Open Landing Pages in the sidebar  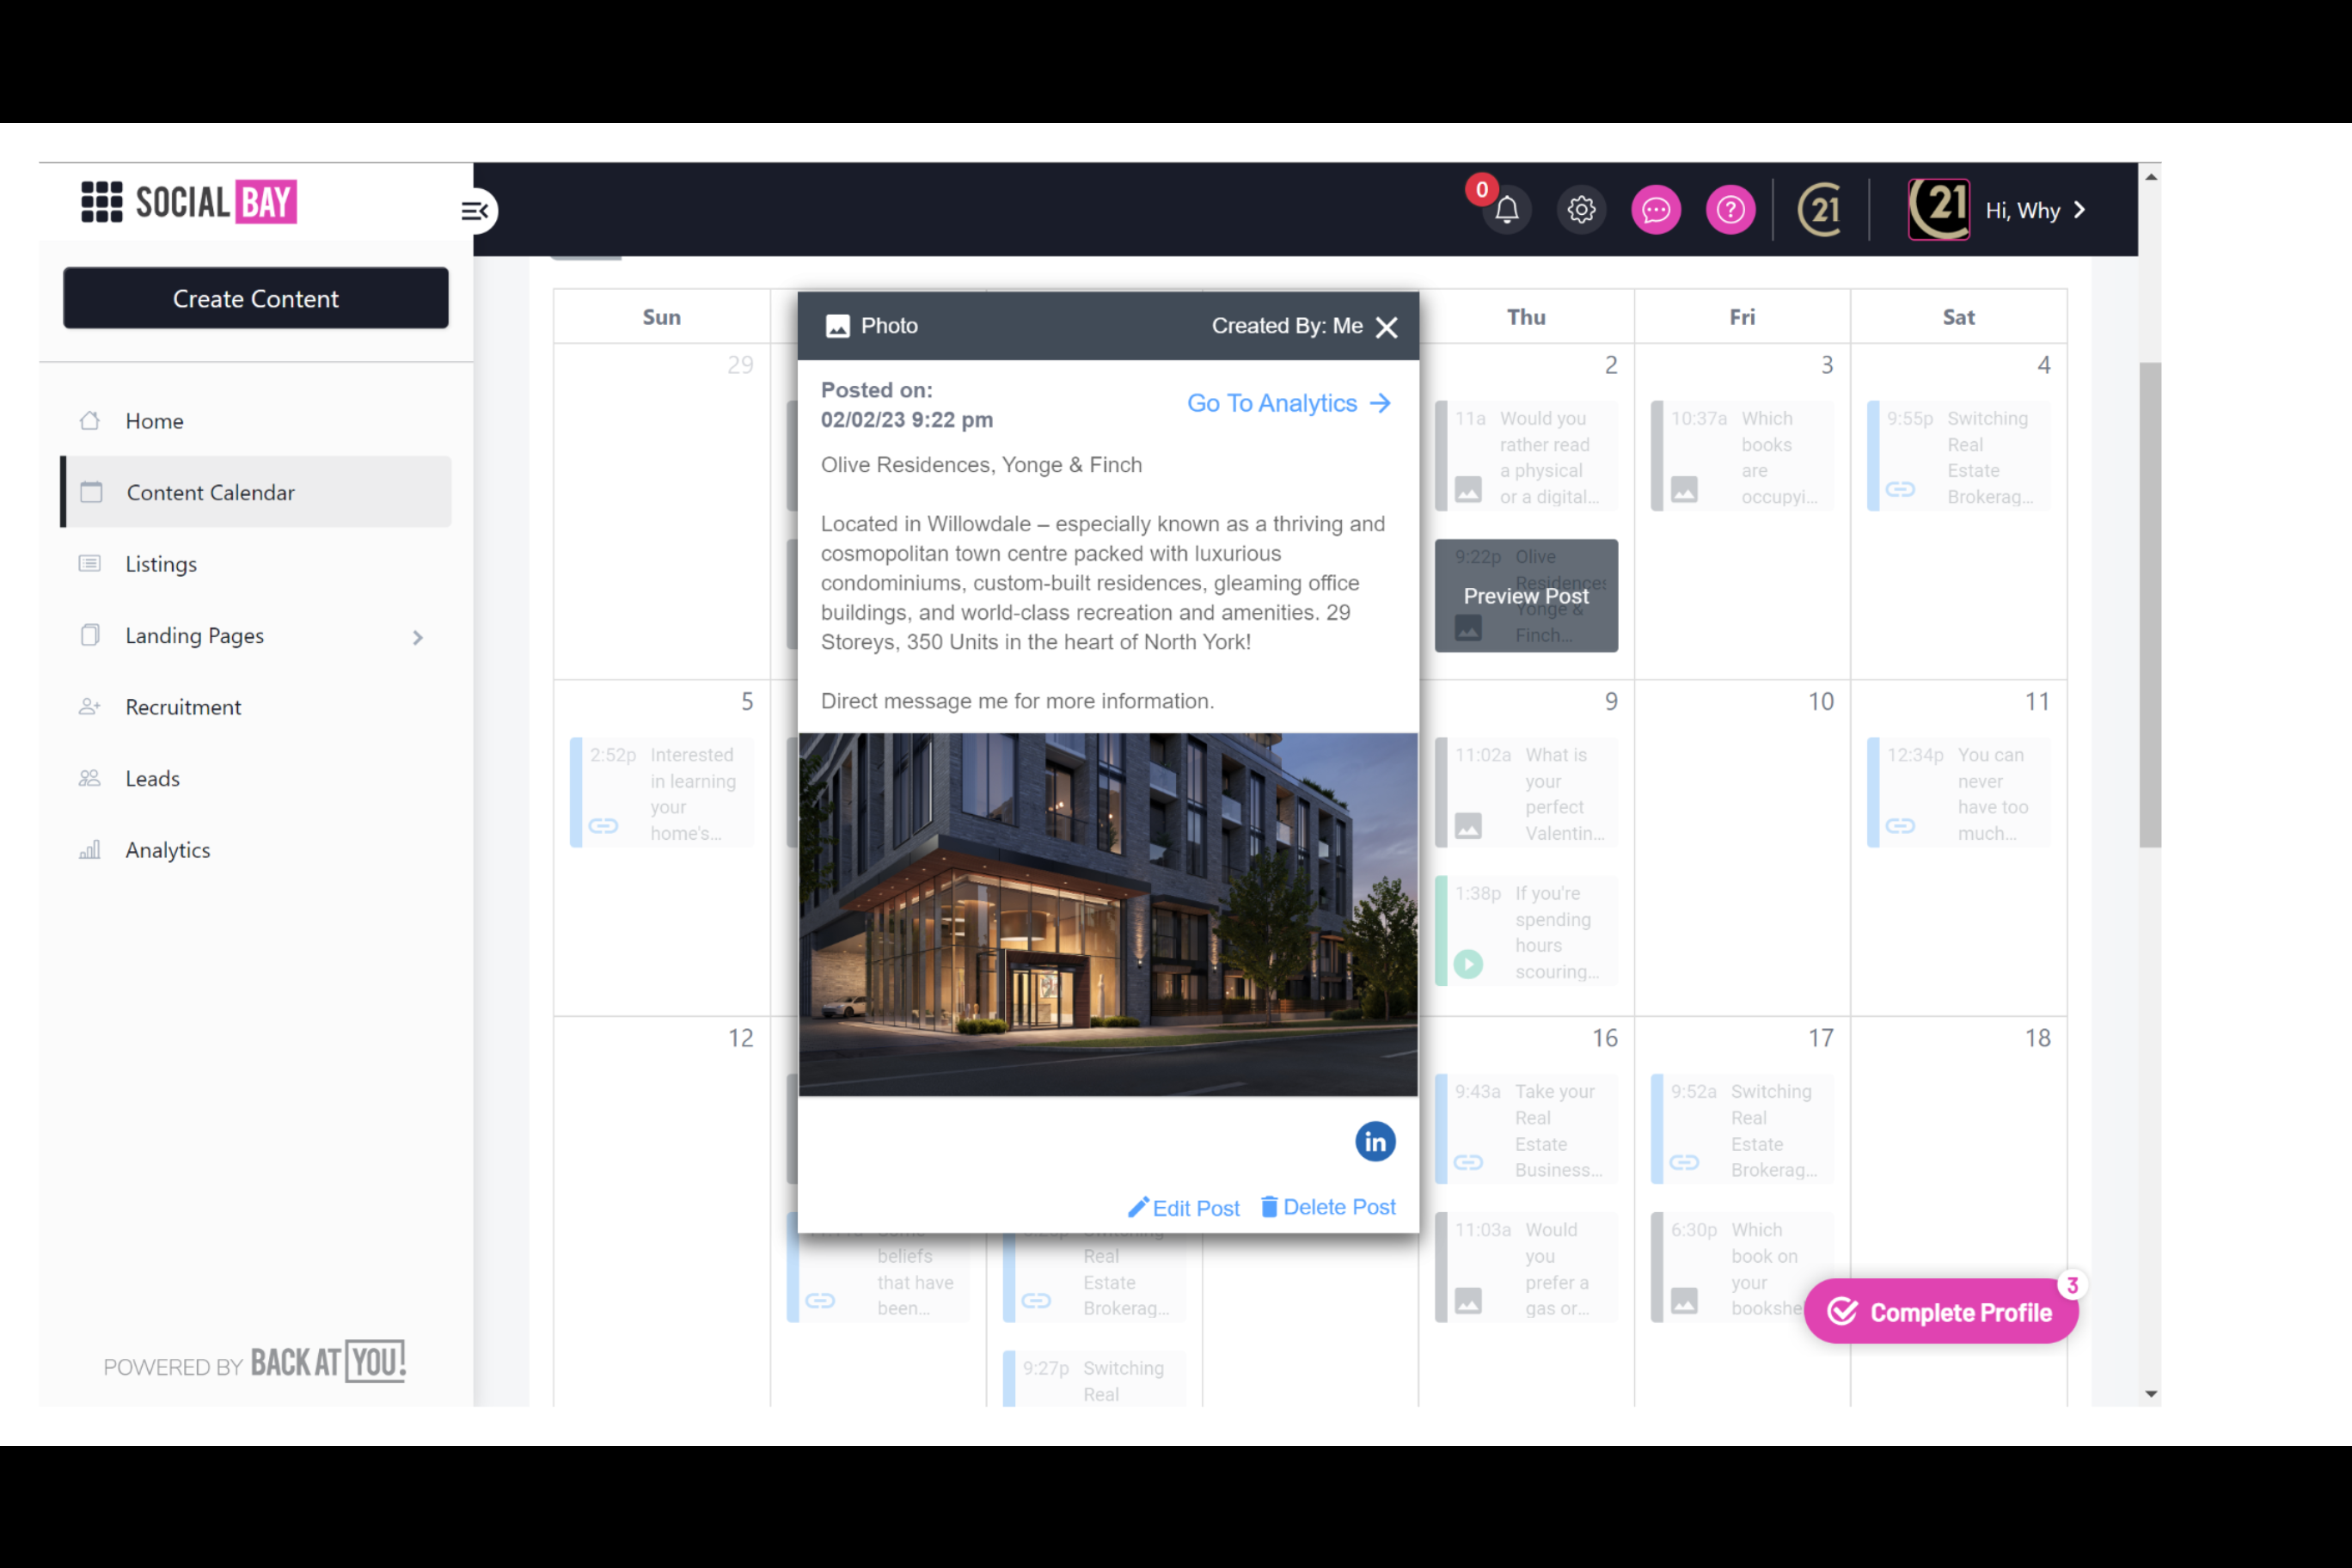(x=195, y=636)
